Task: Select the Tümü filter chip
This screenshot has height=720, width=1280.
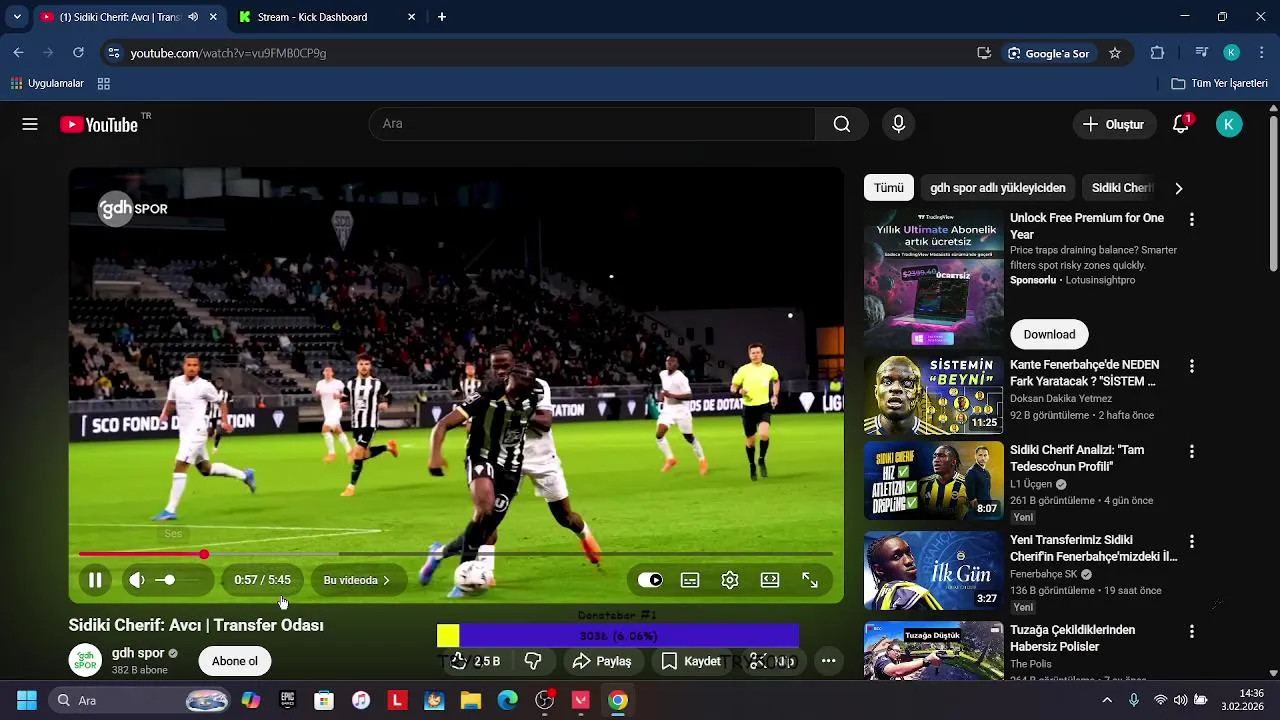Action: 888,188
